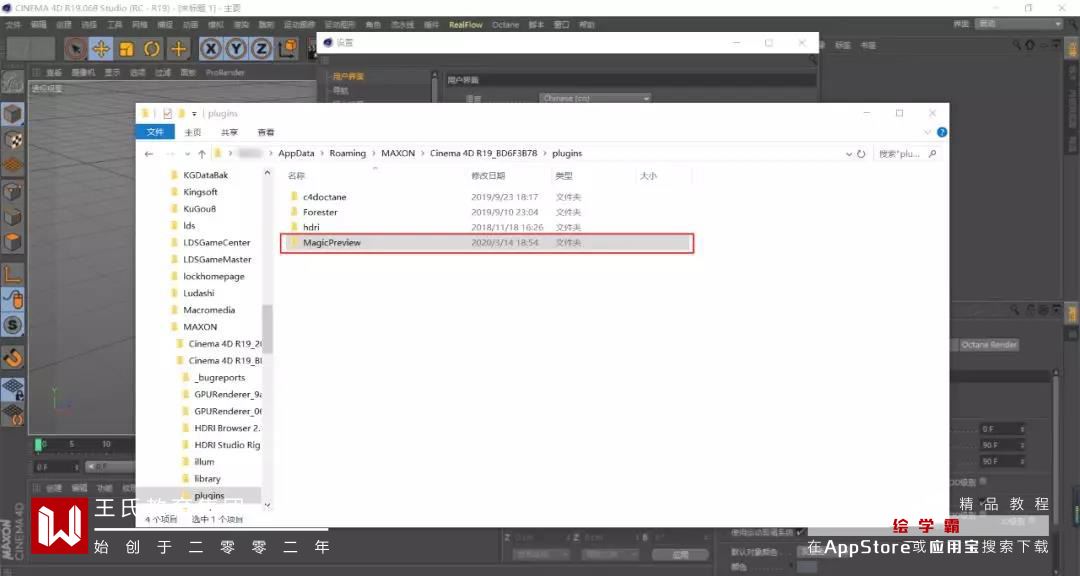Select Macromedia in the navigation tree
This screenshot has width=1080, height=576.
coord(209,310)
